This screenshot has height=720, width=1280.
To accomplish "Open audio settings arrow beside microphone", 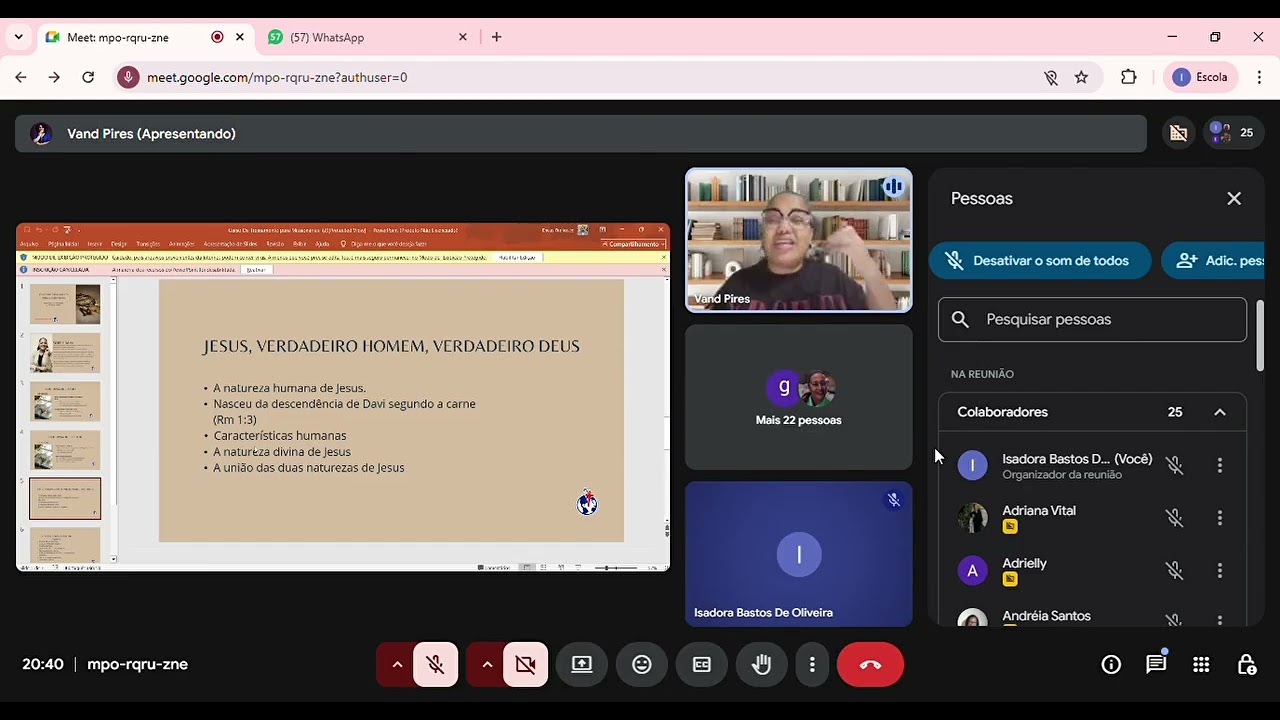I will 397,664.
